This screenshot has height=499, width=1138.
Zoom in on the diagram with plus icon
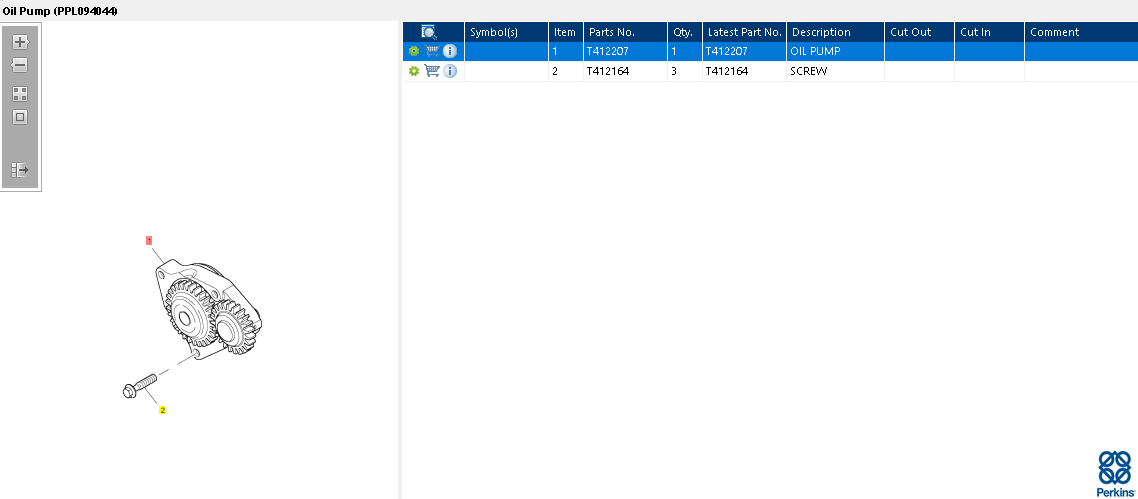(20, 42)
